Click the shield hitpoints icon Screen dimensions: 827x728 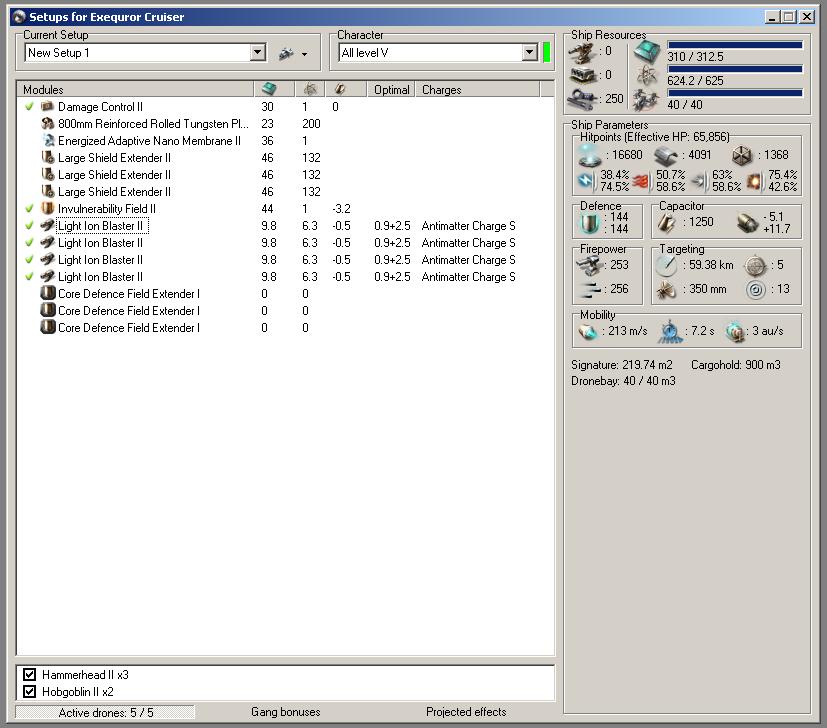[x=591, y=155]
